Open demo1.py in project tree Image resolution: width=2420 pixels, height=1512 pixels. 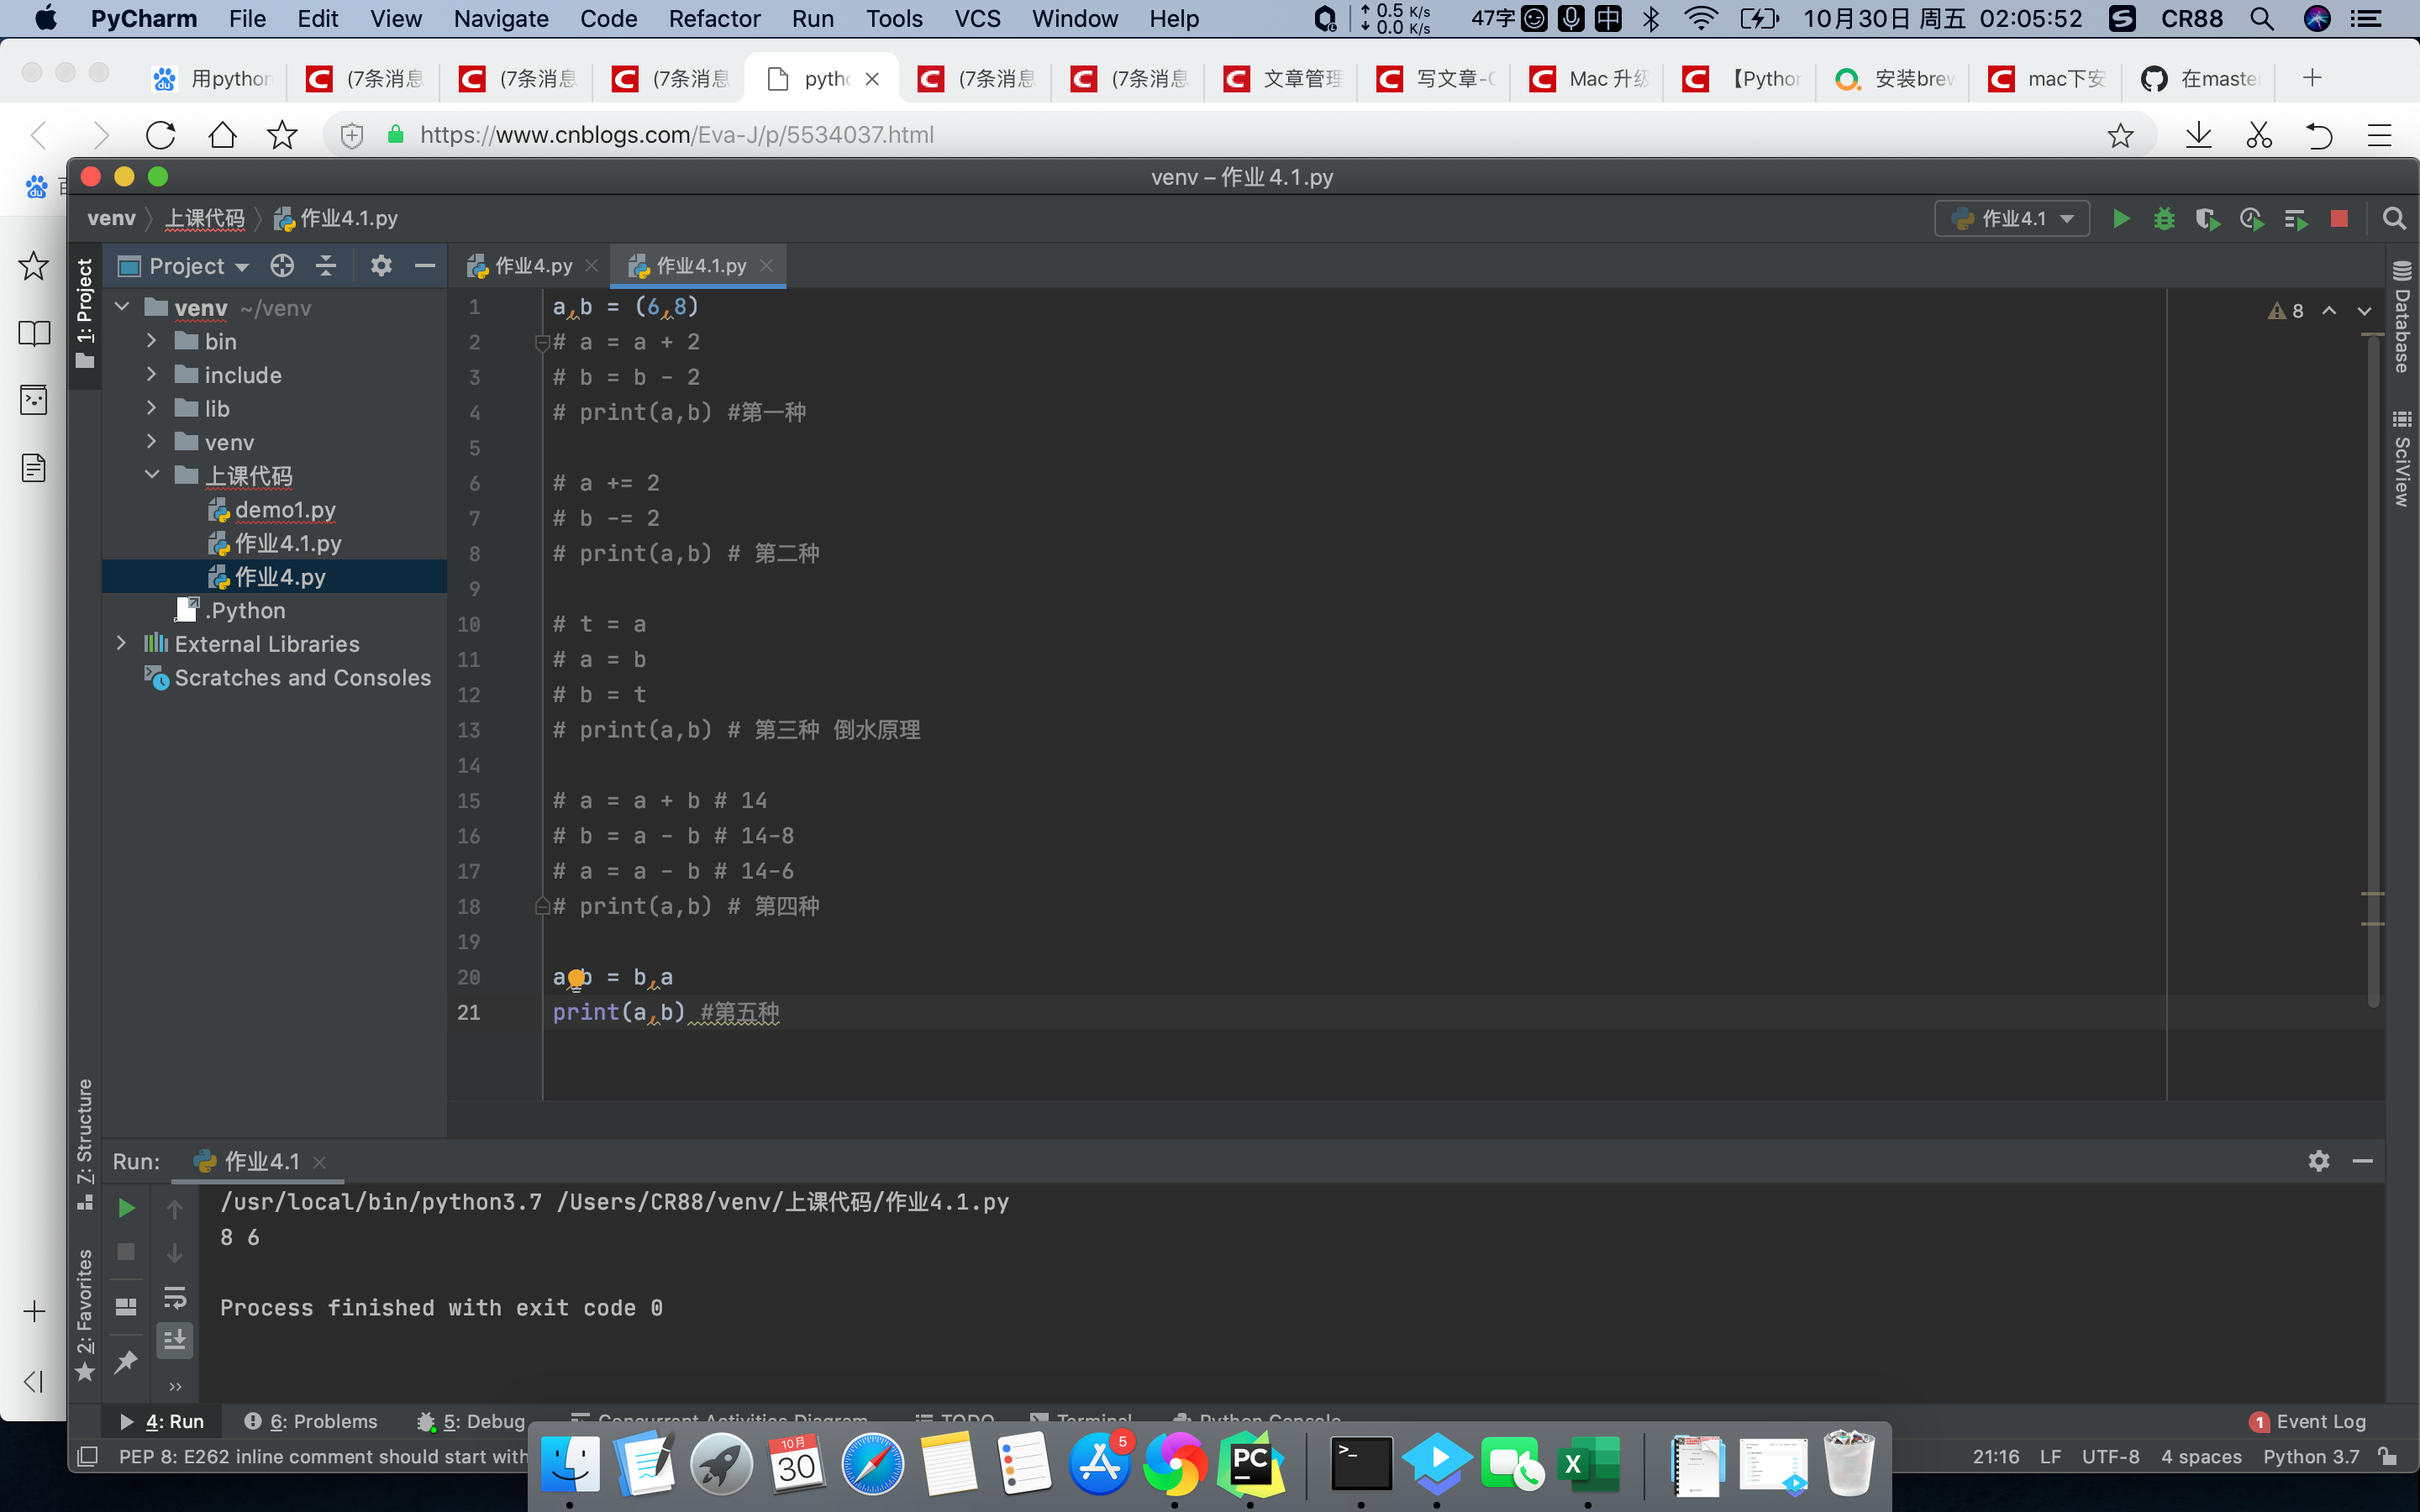(285, 509)
